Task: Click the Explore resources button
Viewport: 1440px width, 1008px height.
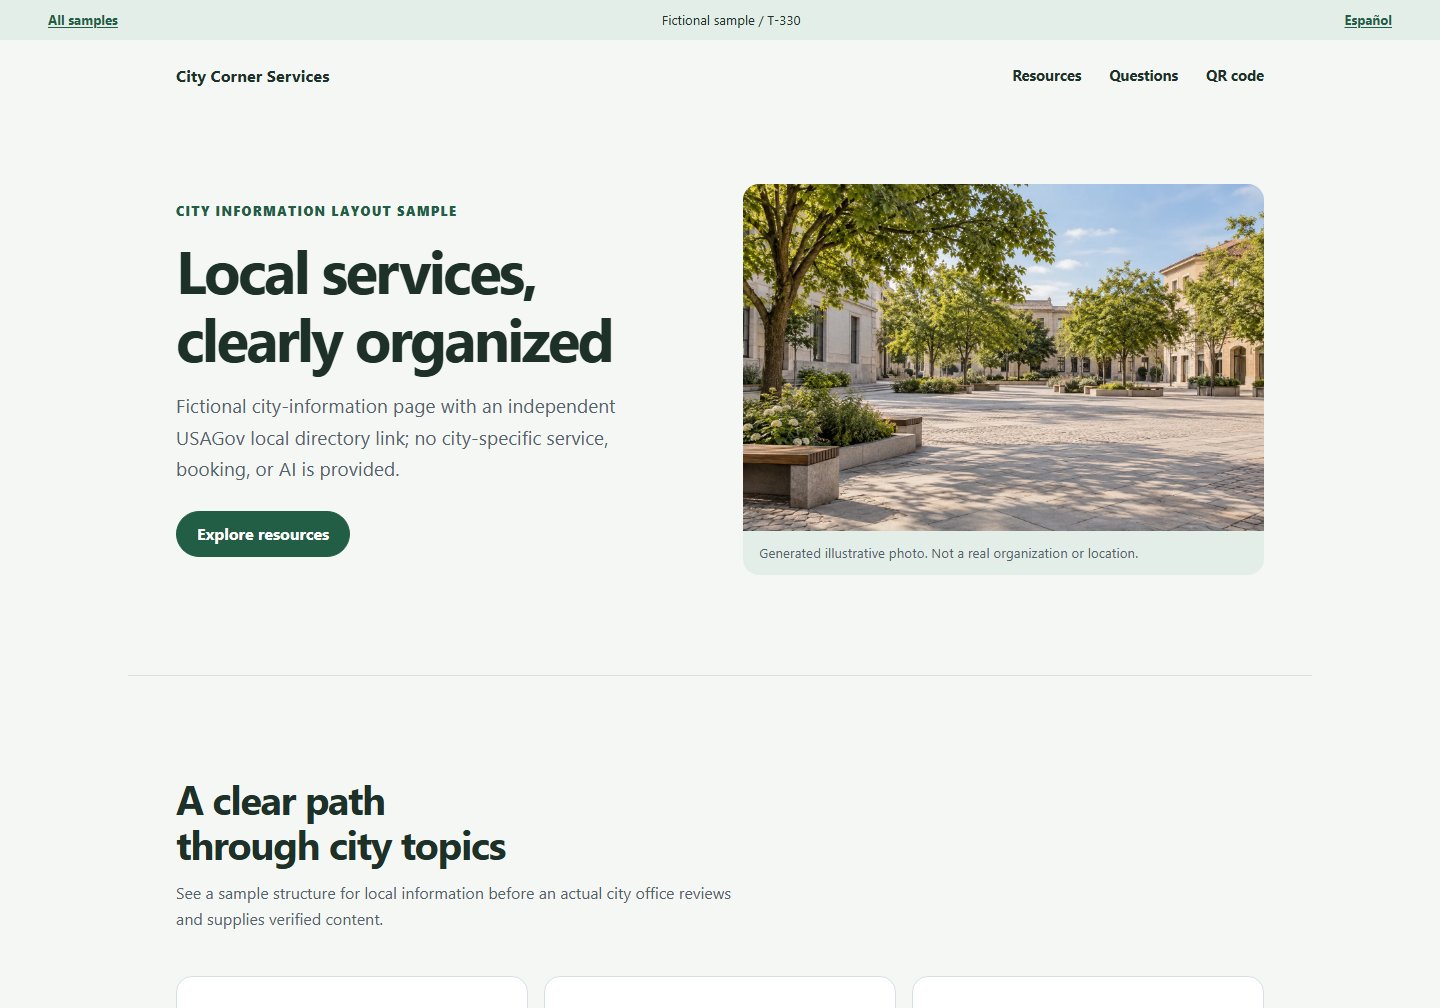Action: tap(263, 534)
